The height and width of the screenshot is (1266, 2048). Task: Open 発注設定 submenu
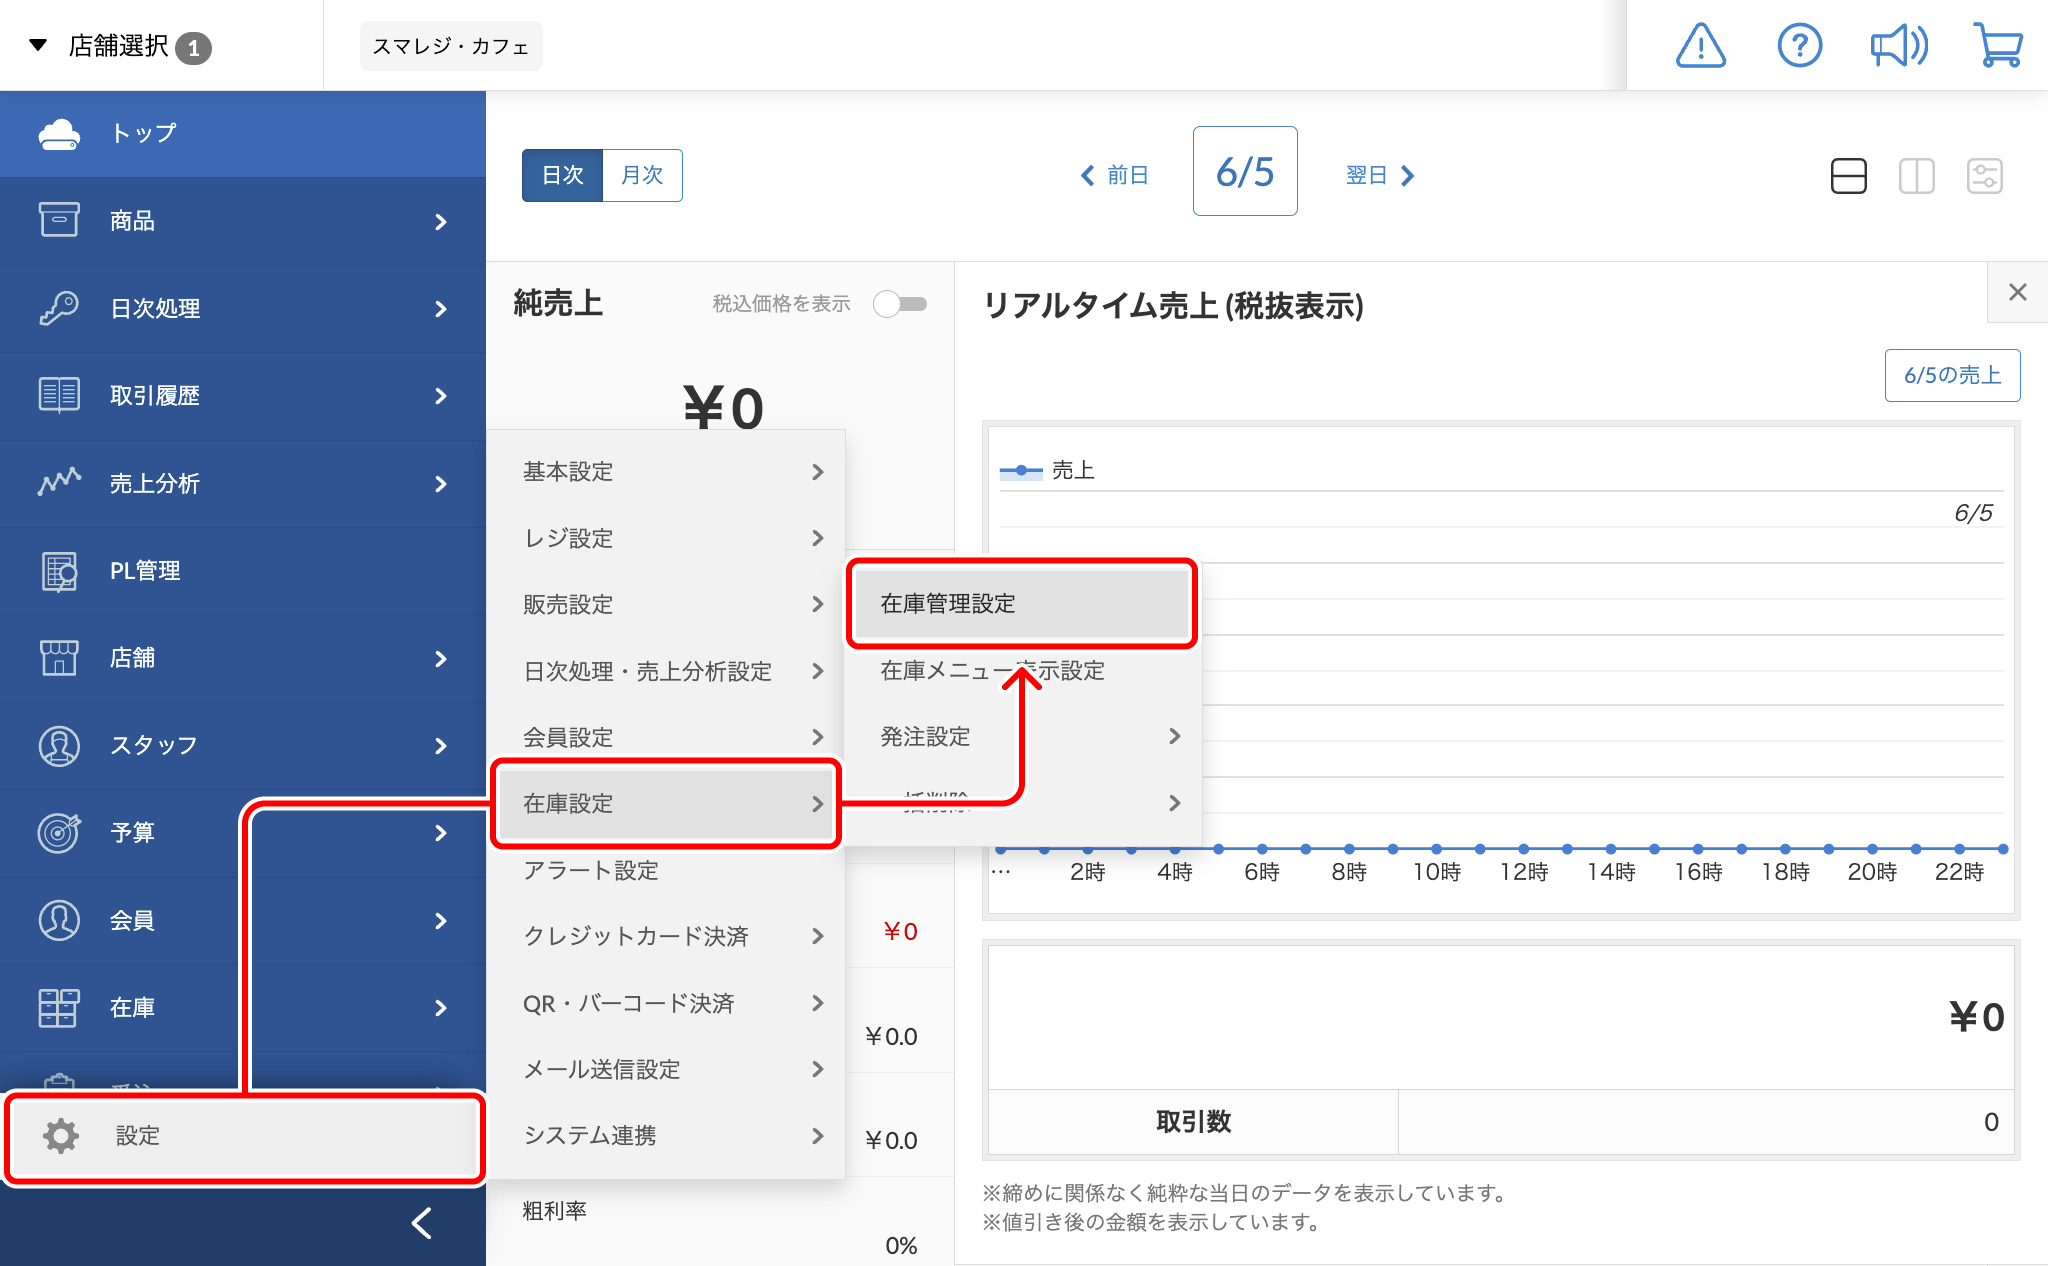pyautogui.click(x=1022, y=737)
